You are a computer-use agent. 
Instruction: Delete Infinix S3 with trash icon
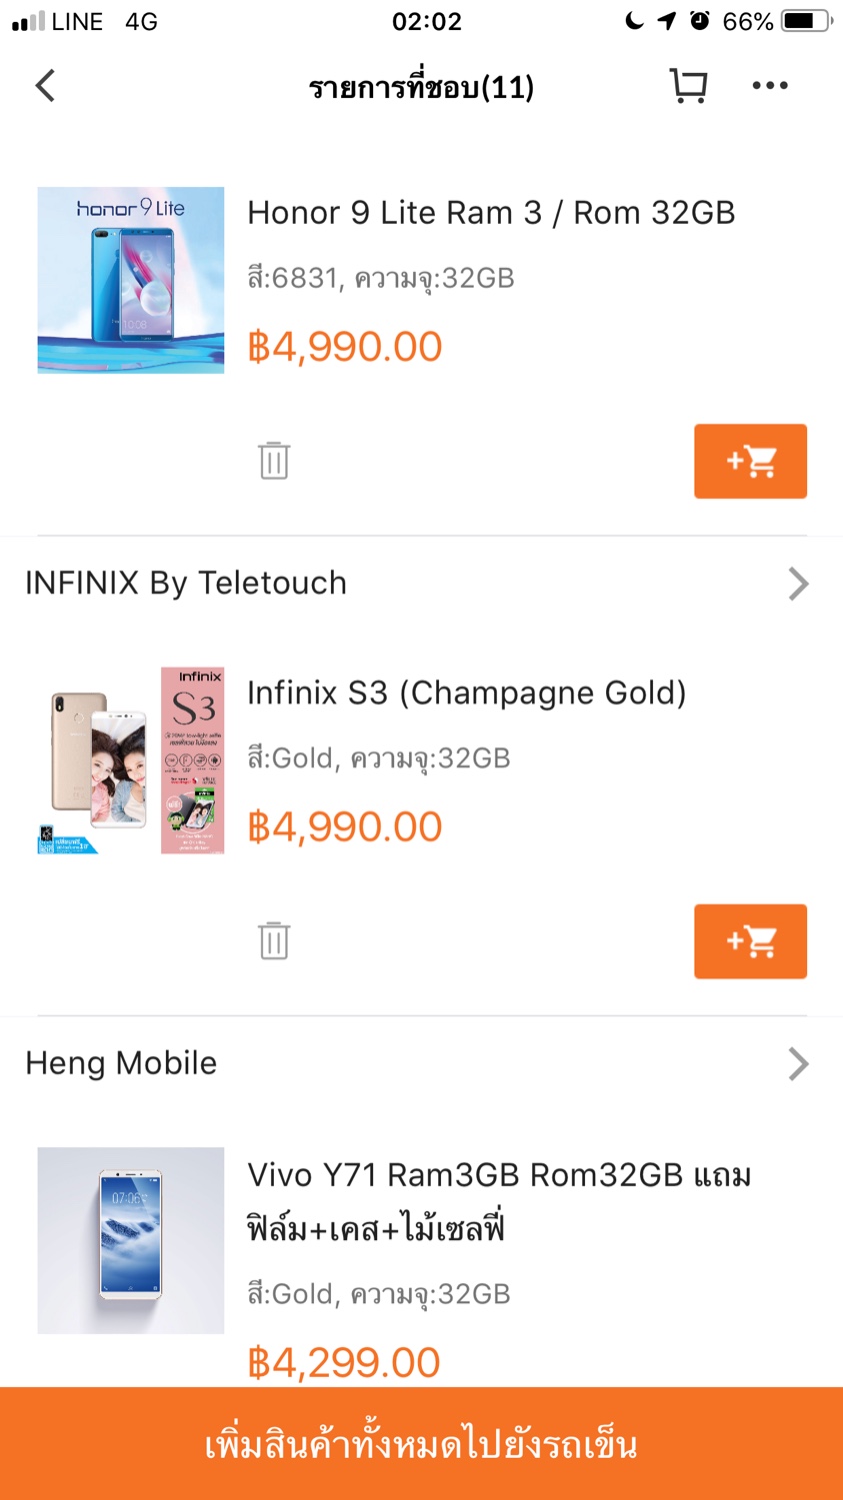(x=274, y=941)
